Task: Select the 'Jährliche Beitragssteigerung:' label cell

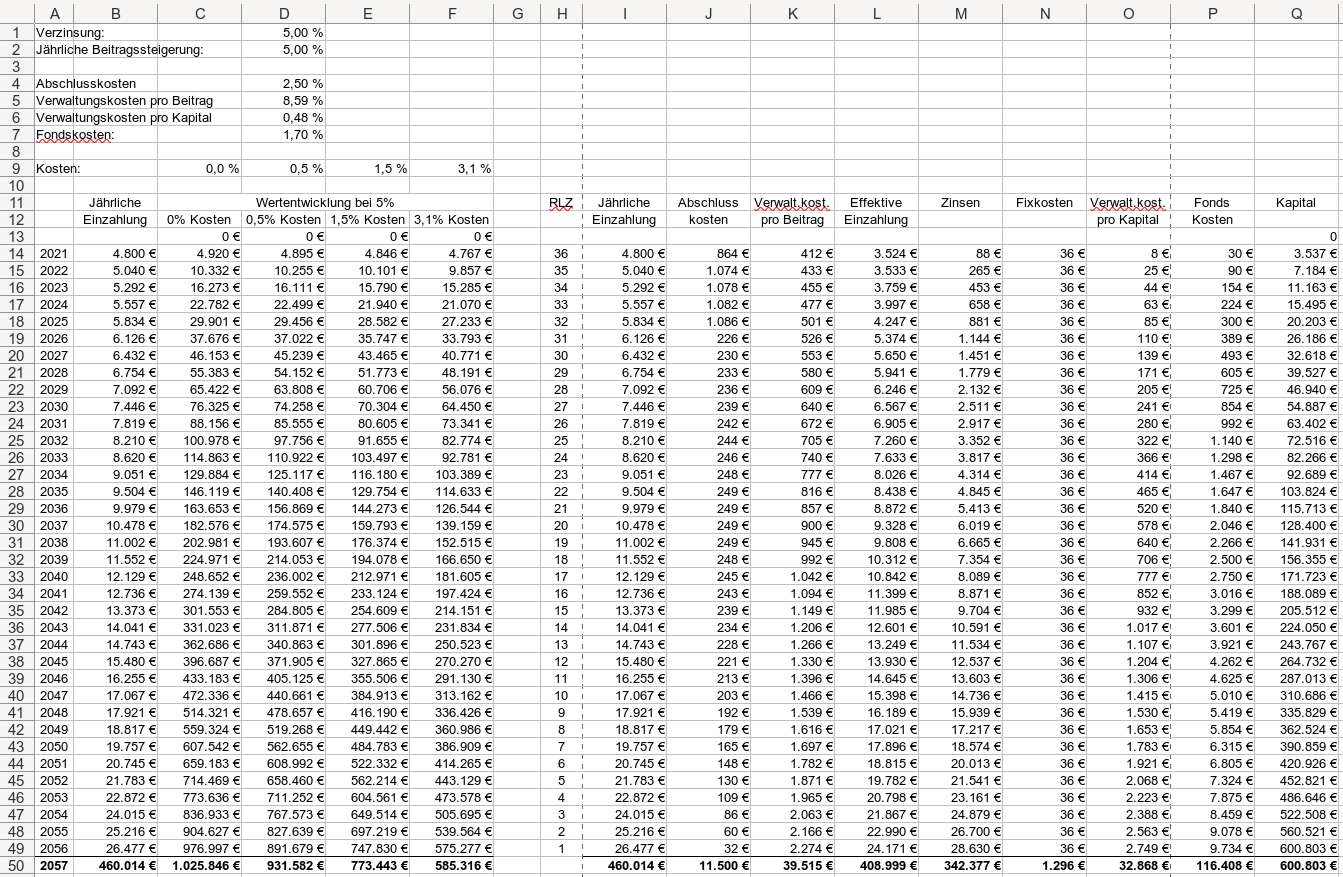Action: (119, 49)
